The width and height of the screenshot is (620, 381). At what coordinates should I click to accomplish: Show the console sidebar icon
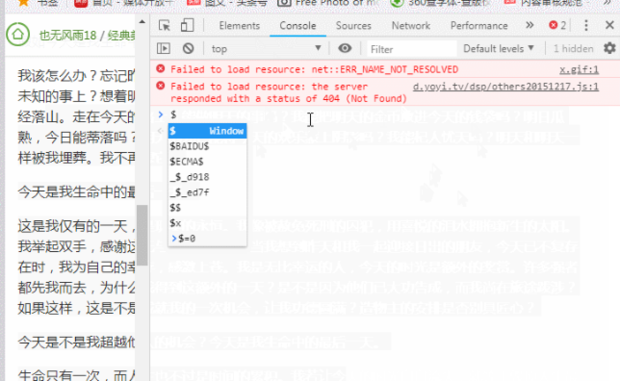(163, 49)
